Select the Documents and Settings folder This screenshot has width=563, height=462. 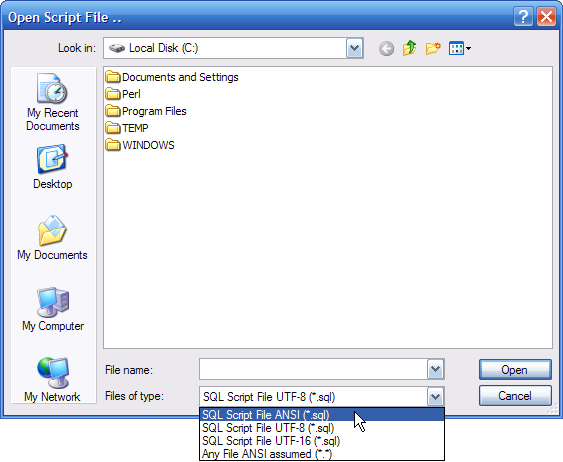pos(172,77)
